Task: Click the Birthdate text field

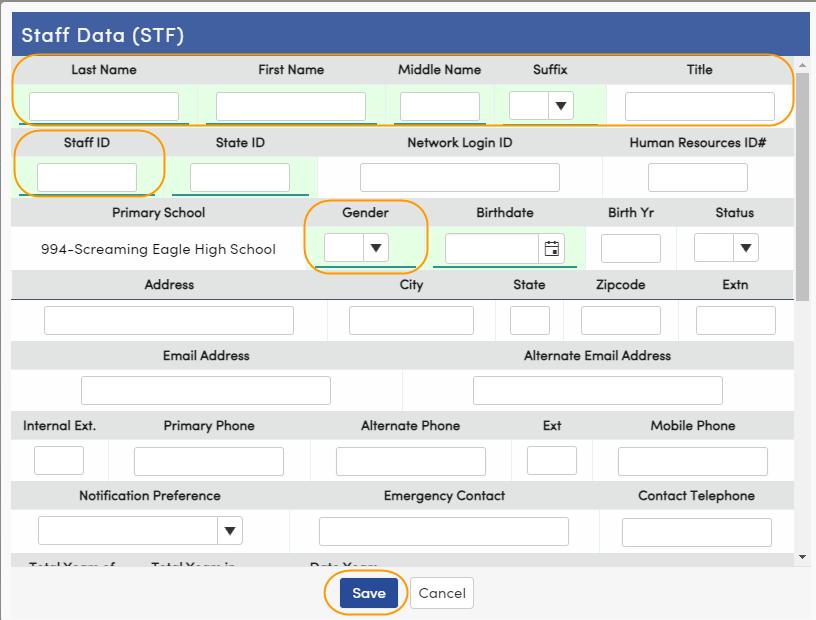Action: tap(492, 249)
